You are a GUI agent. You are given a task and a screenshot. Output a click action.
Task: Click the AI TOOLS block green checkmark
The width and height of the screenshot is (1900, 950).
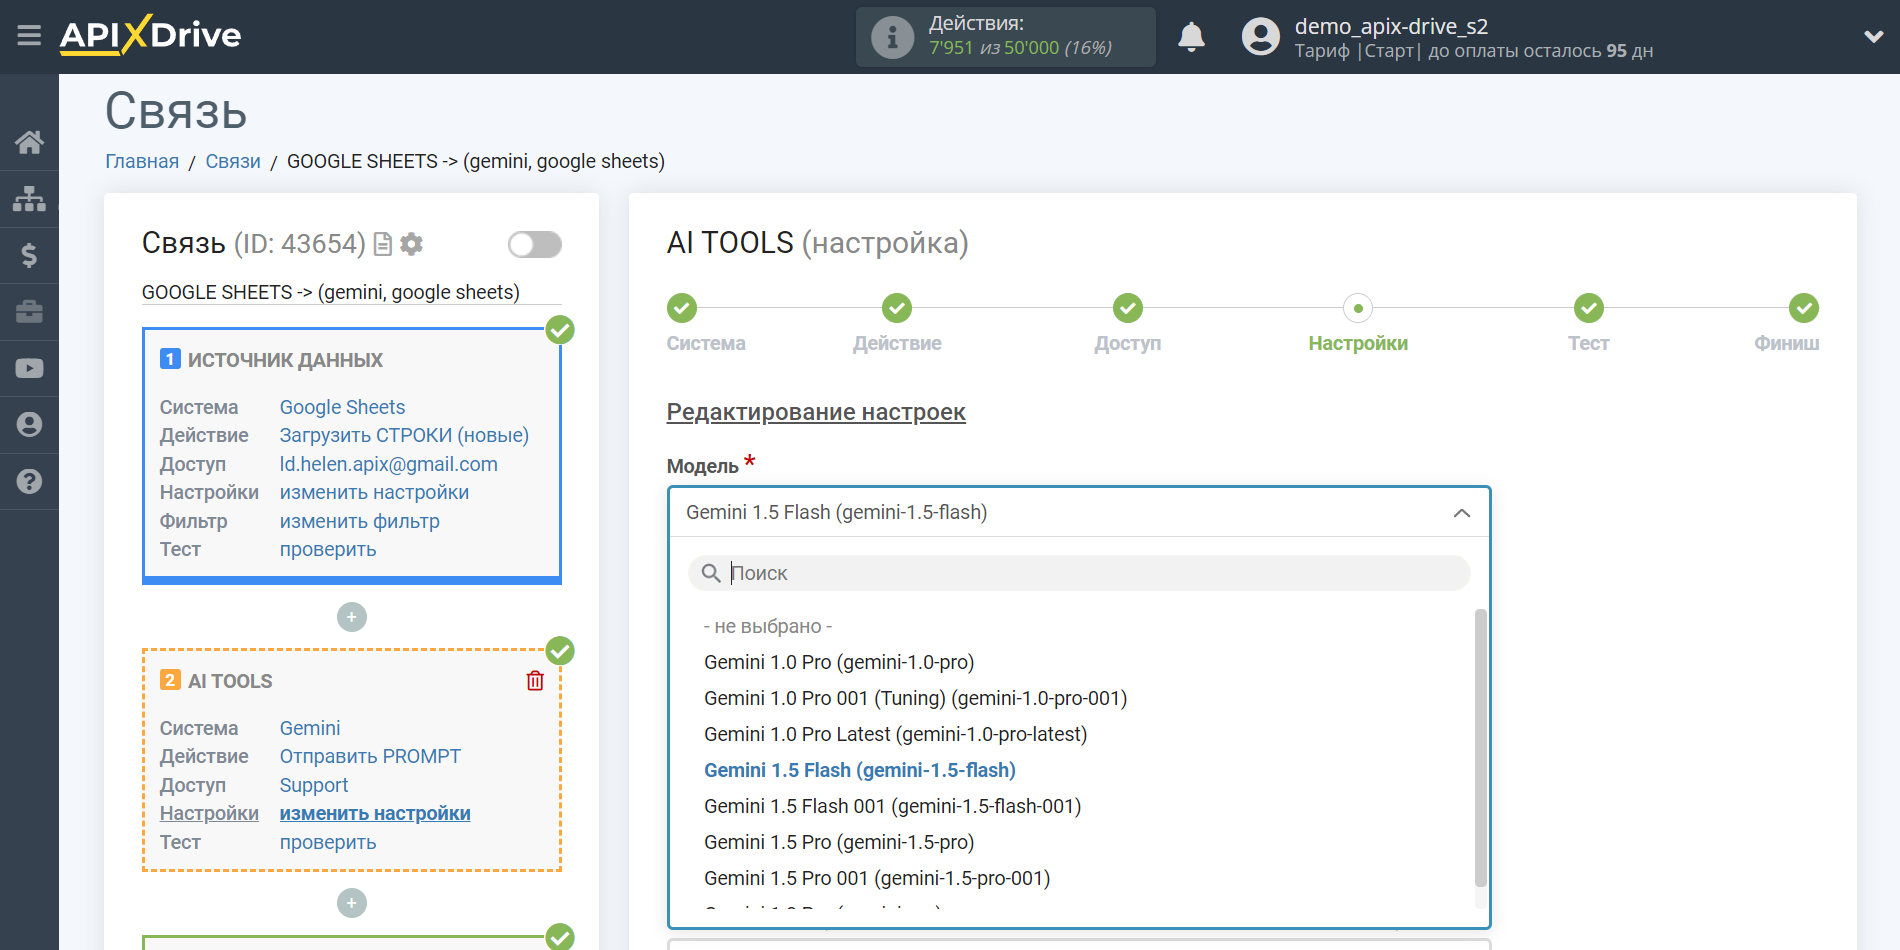(x=560, y=651)
